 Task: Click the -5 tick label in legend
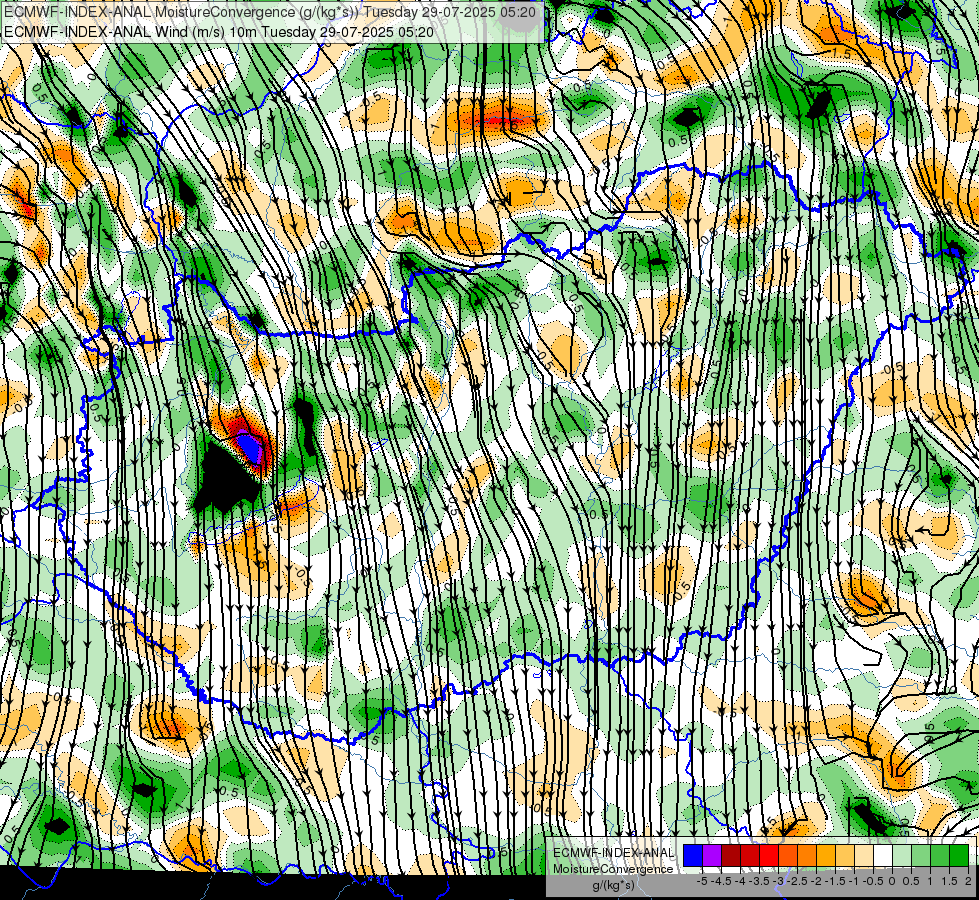(x=702, y=881)
